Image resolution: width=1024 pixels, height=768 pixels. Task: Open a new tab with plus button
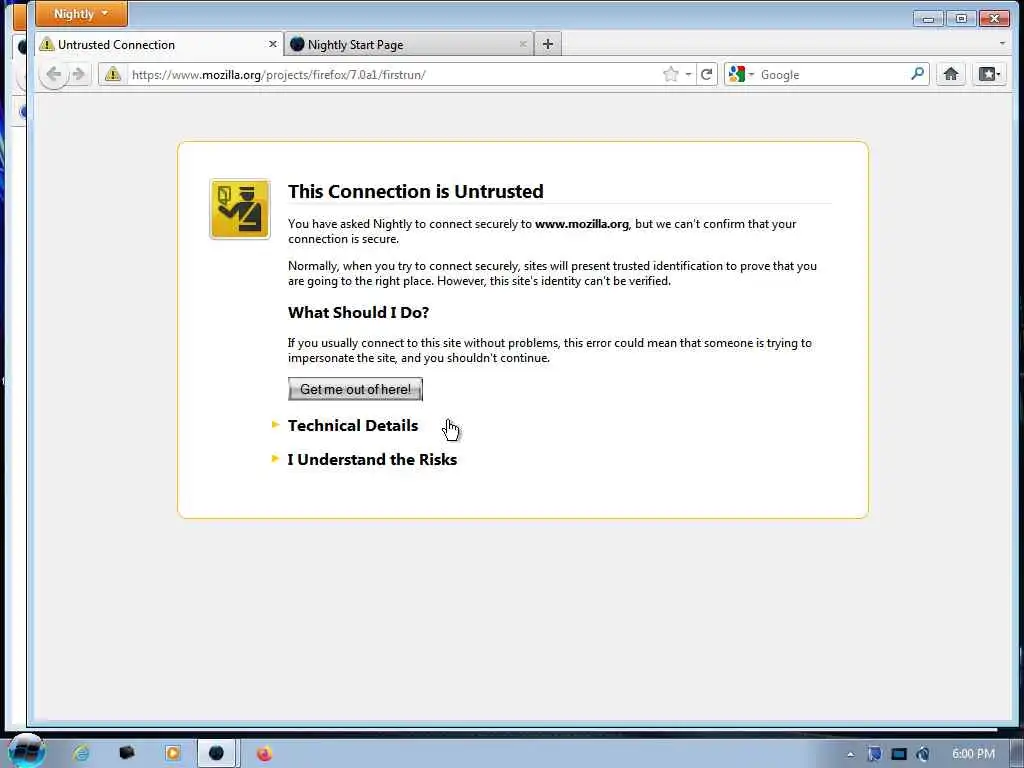tap(548, 44)
